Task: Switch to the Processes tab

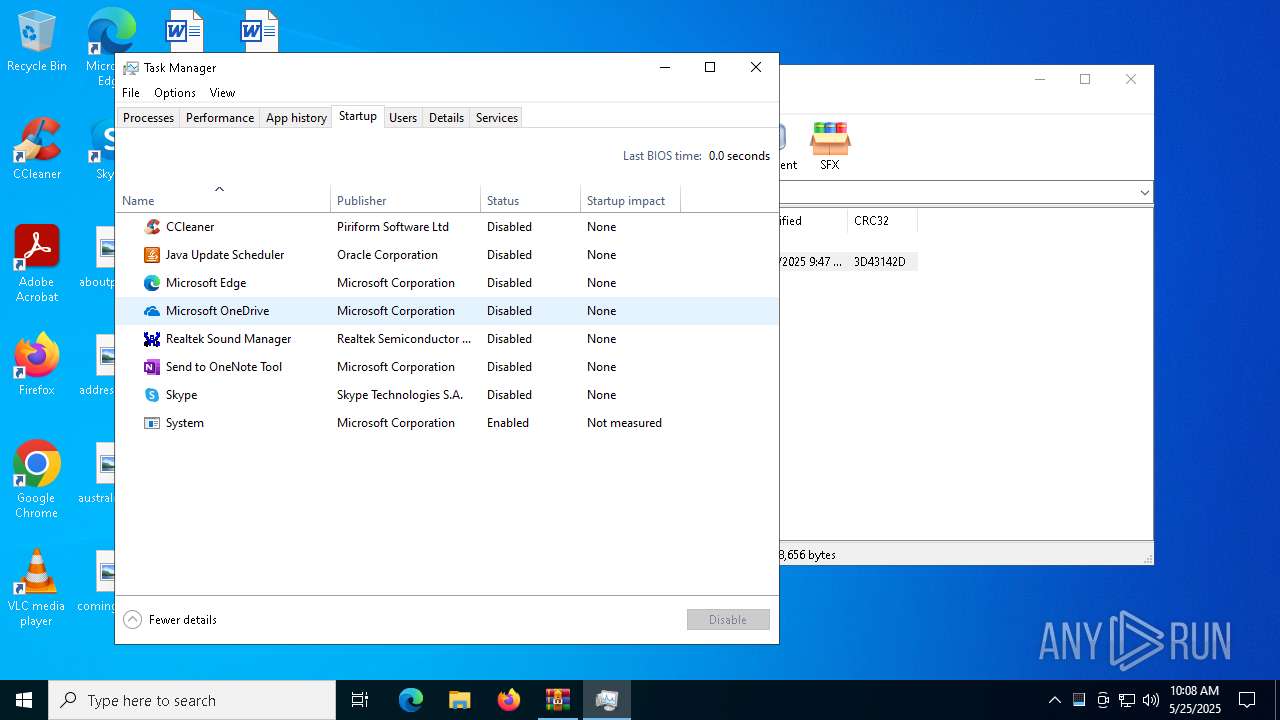Action: click(x=148, y=118)
